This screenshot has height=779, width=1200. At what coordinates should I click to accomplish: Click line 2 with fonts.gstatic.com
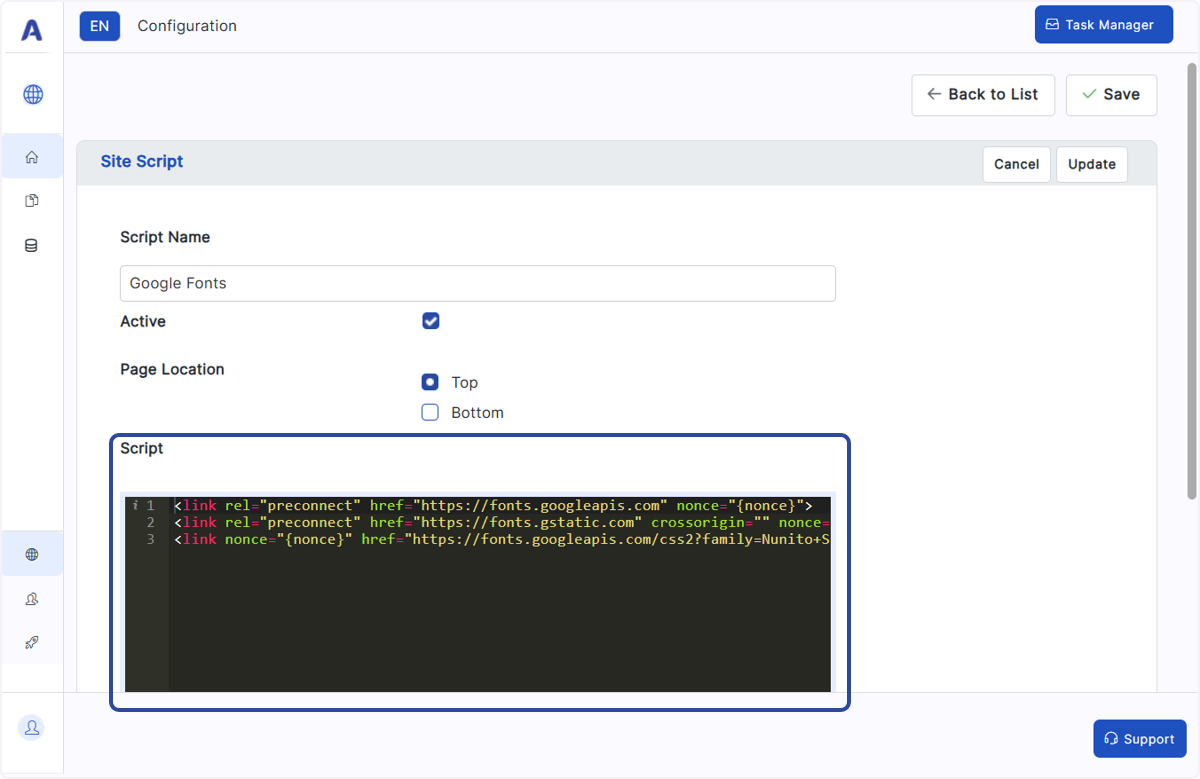point(500,522)
